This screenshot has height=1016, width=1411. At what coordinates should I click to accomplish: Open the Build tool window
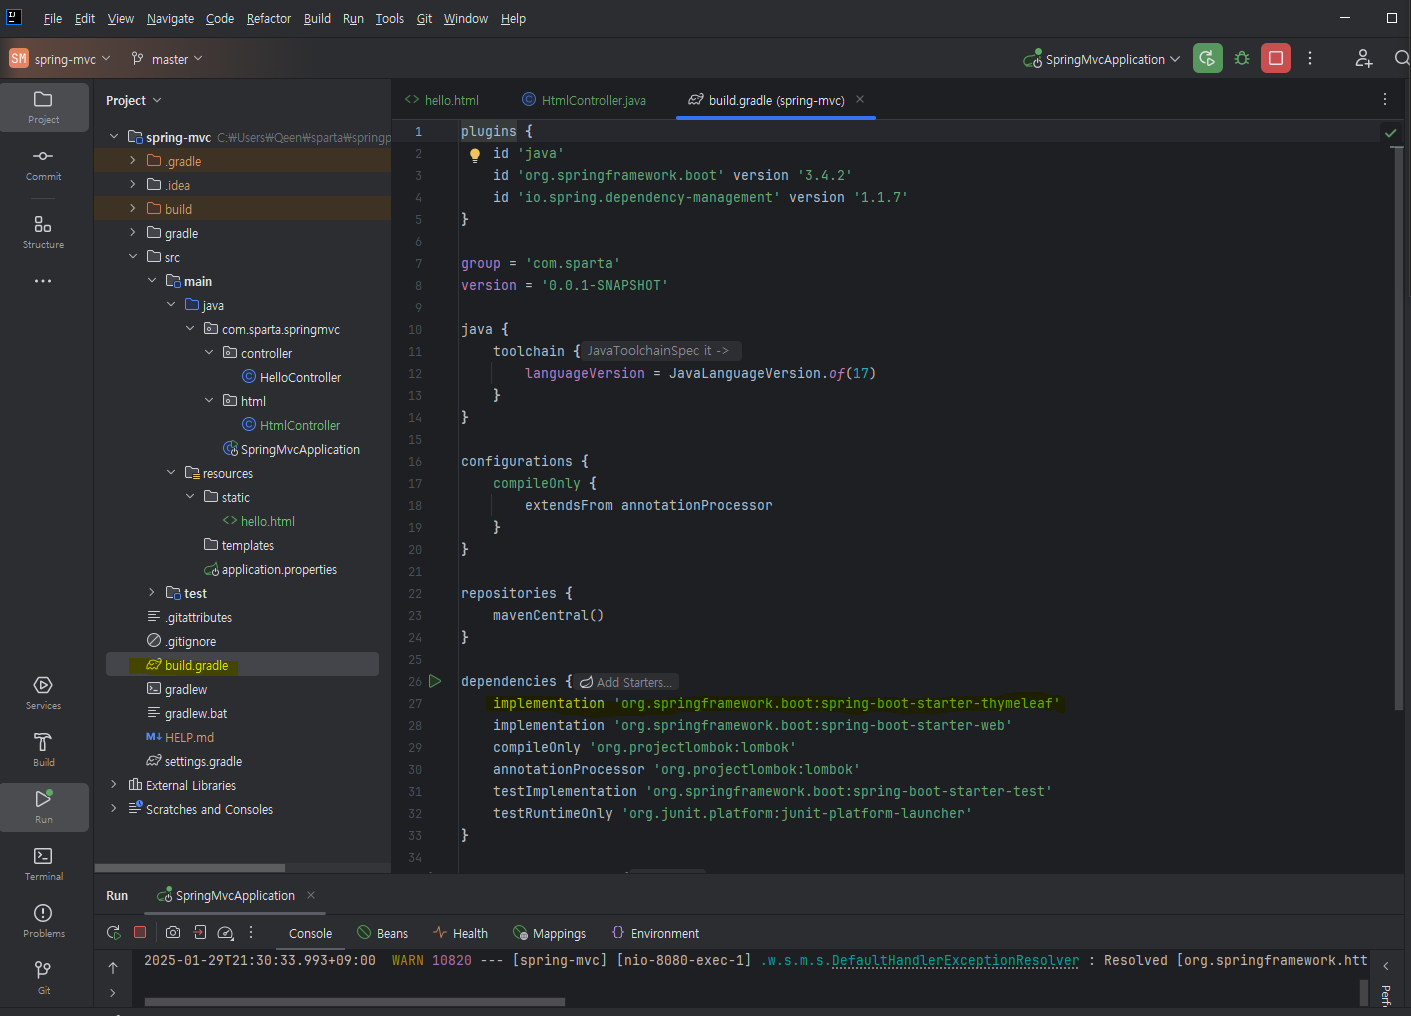pyautogui.click(x=43, y=750)
